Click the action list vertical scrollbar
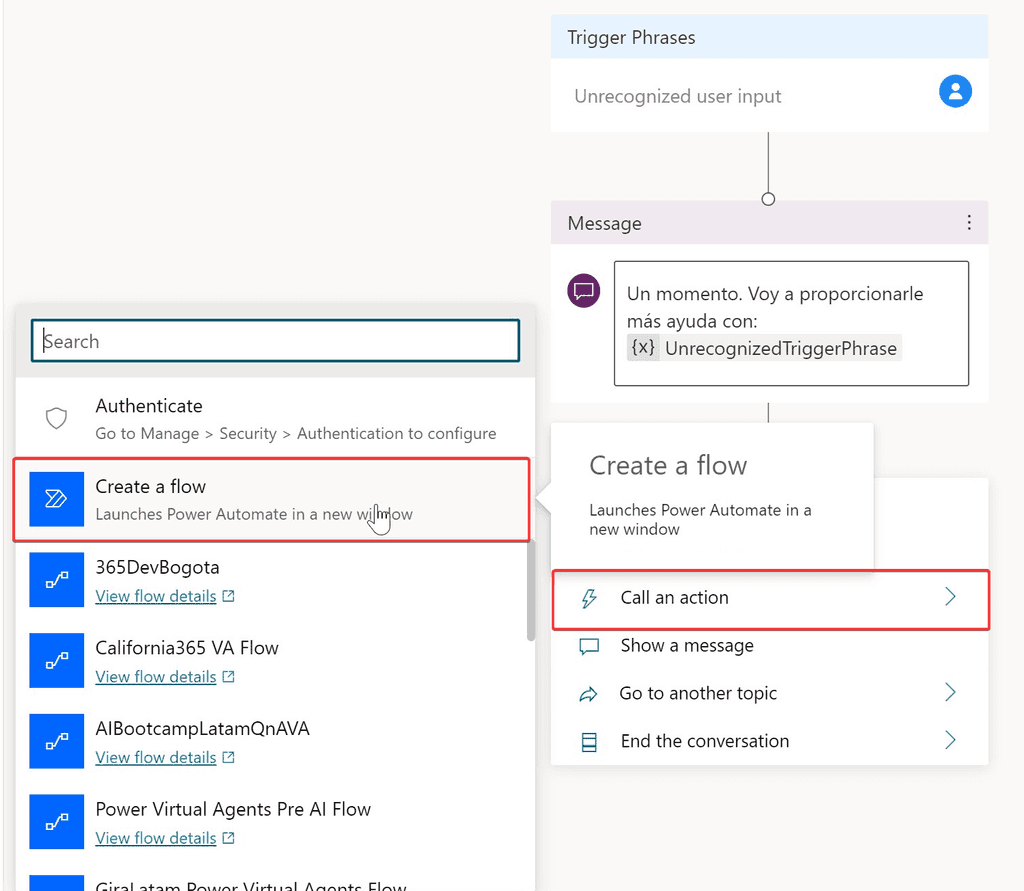Image resolution: width=1024 pixels, height=891 pixels. [x=530, y=590]
